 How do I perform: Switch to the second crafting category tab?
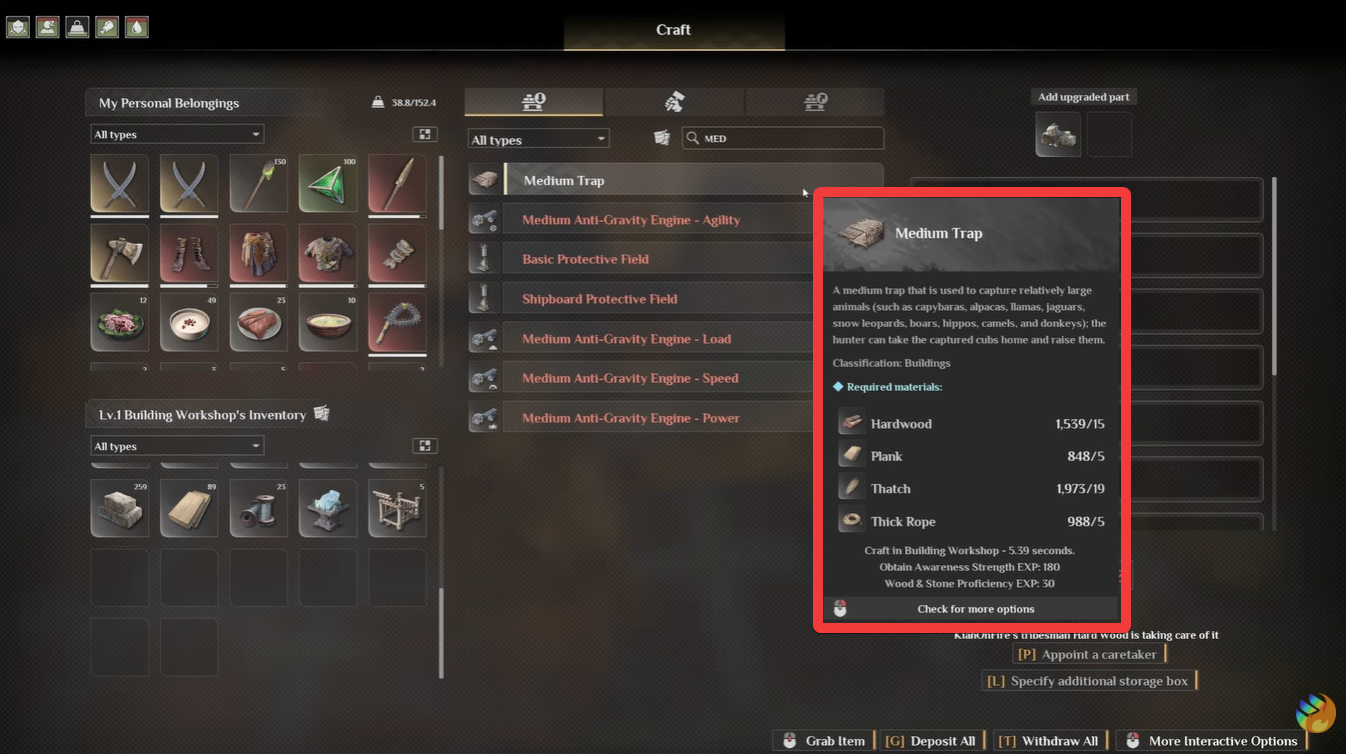(x=674, y=101)
